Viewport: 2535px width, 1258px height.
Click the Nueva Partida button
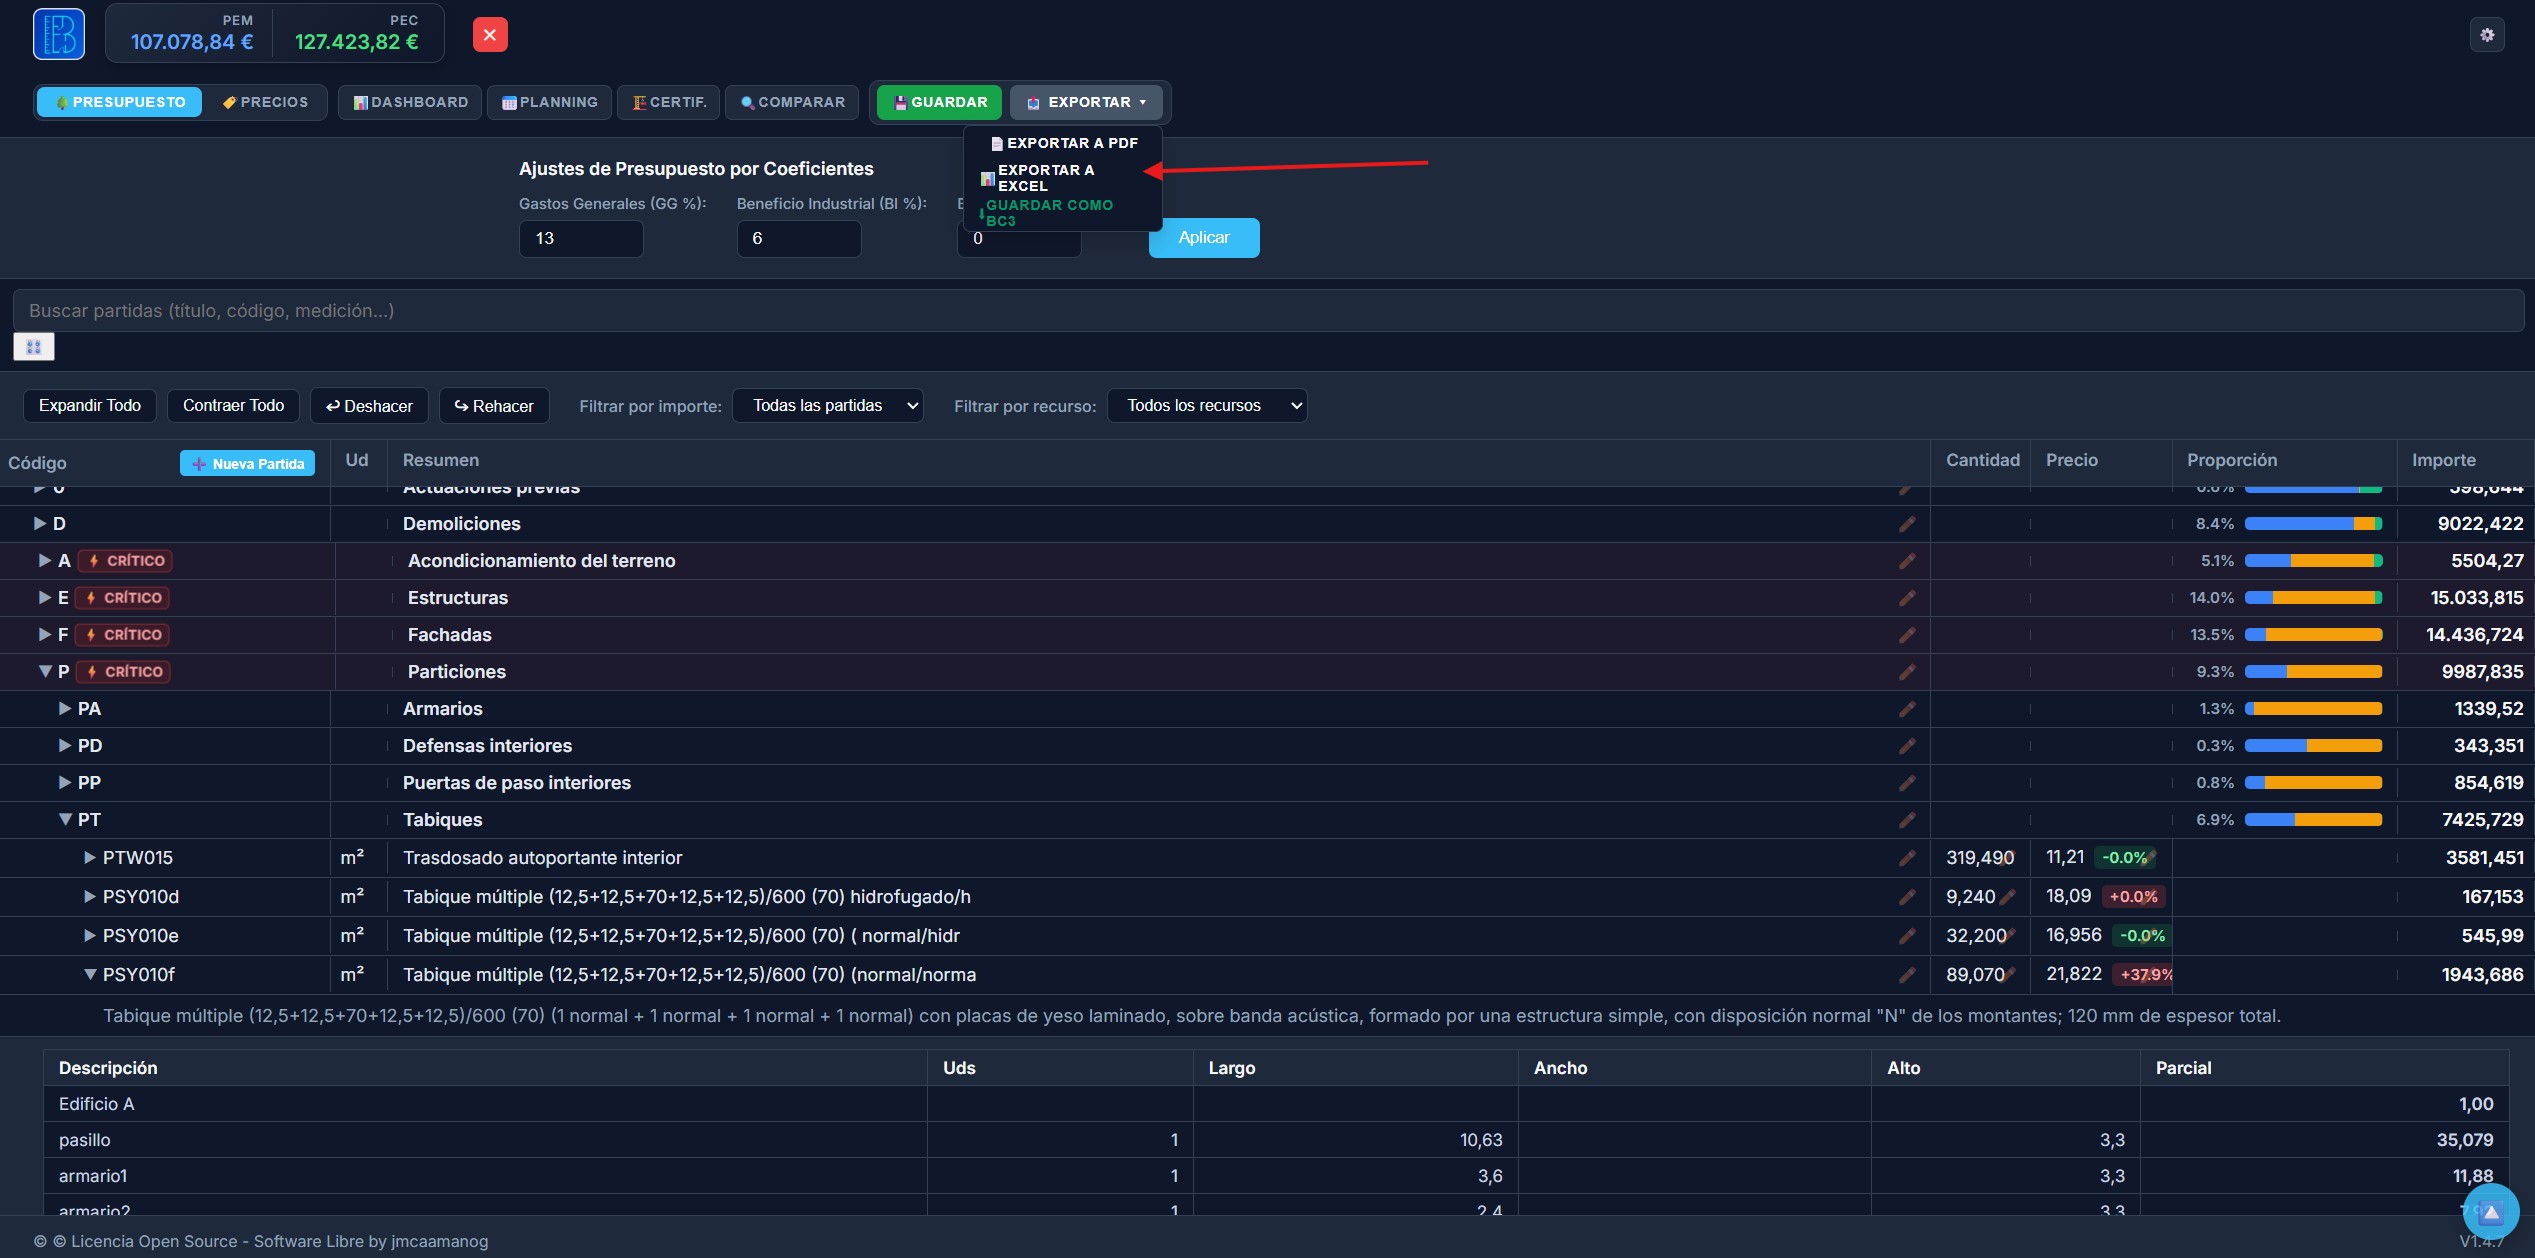click(247, 464)
